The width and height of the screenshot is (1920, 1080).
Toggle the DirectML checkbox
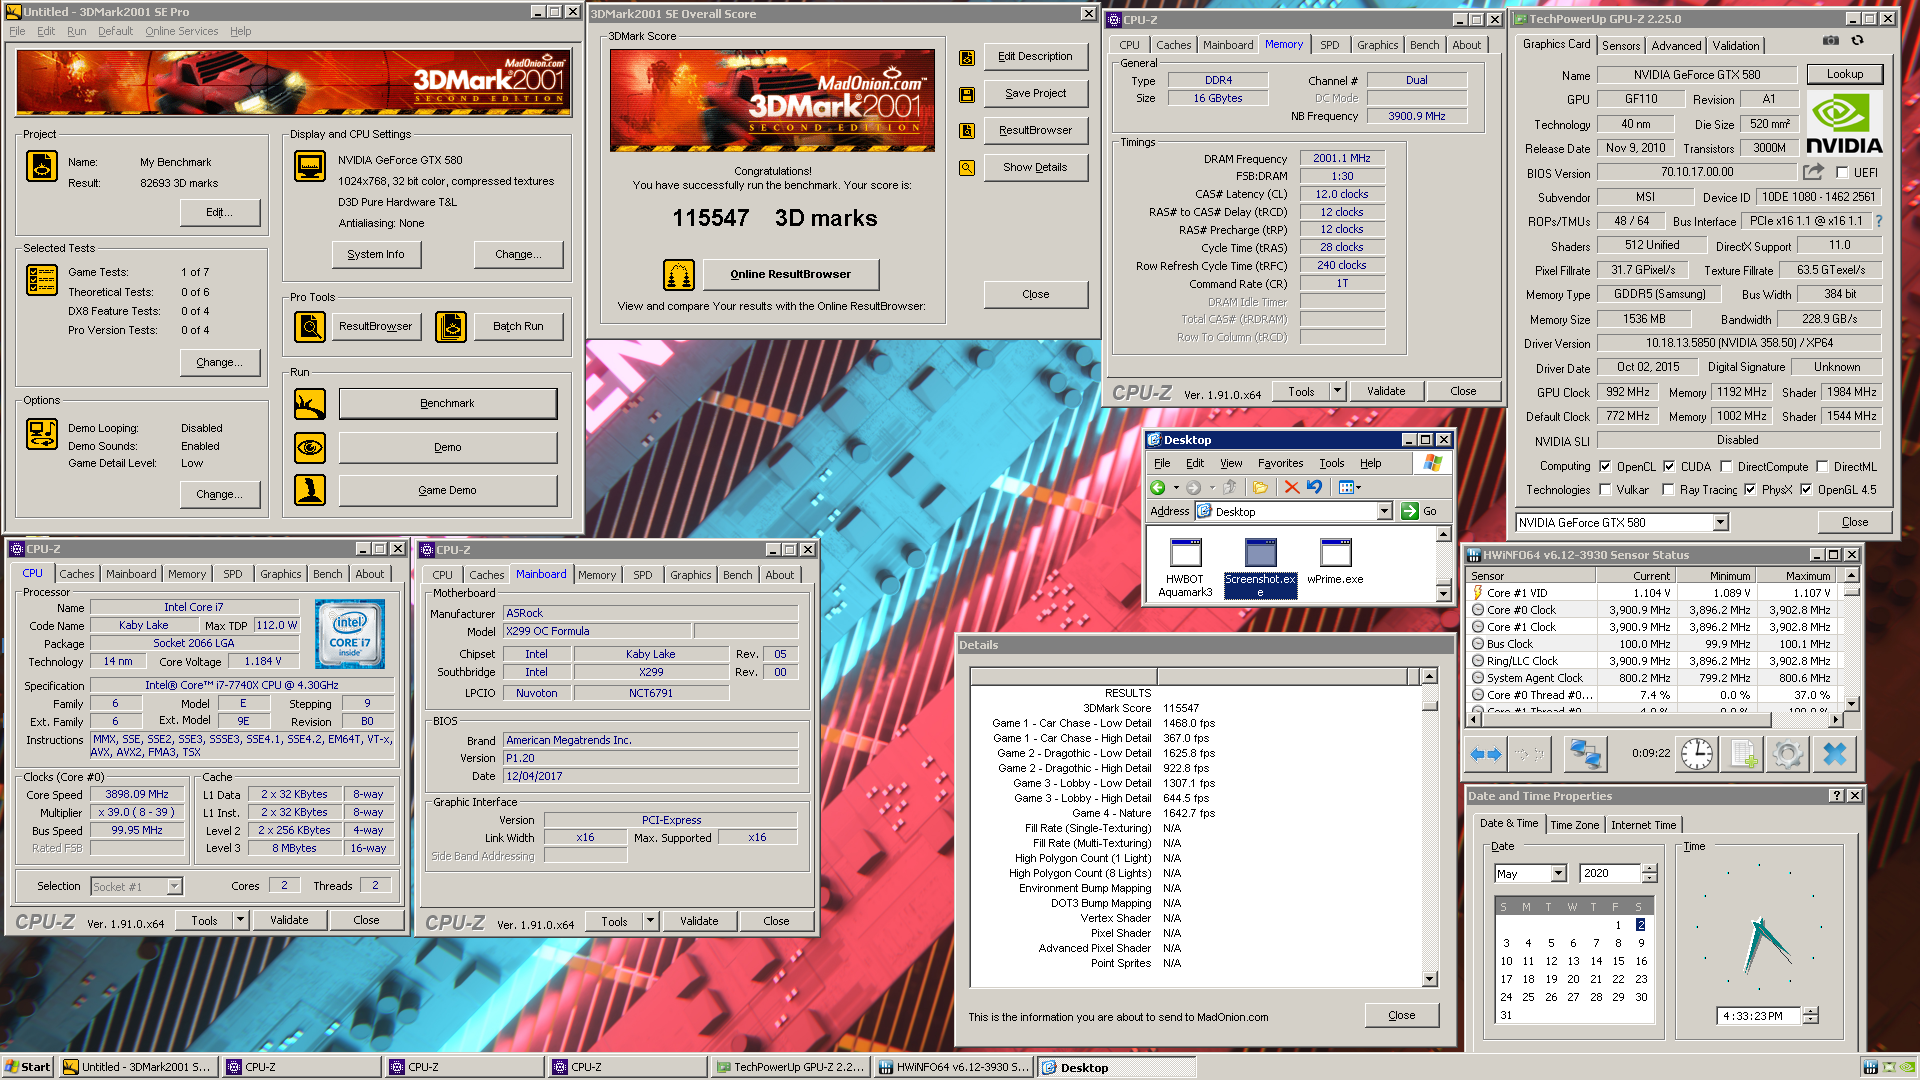click(1823, 466)
